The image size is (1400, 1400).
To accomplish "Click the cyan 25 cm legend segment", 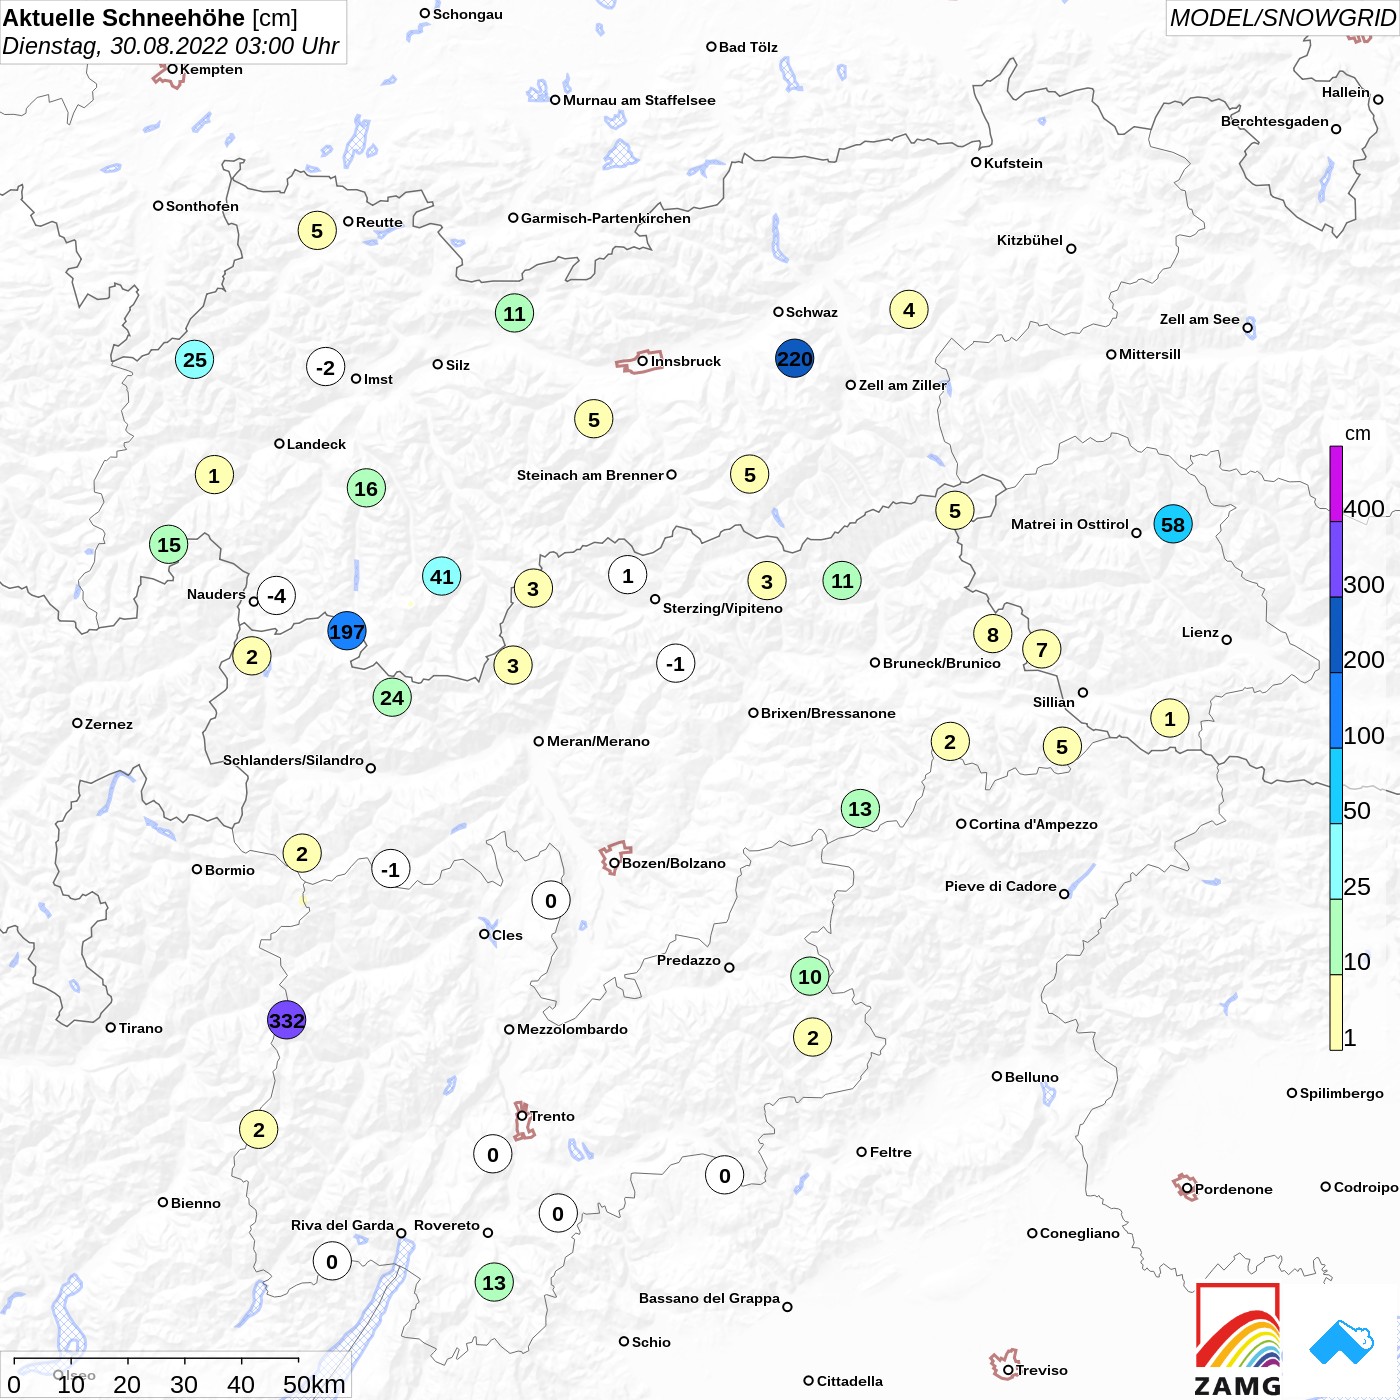I will point(1336,862).
